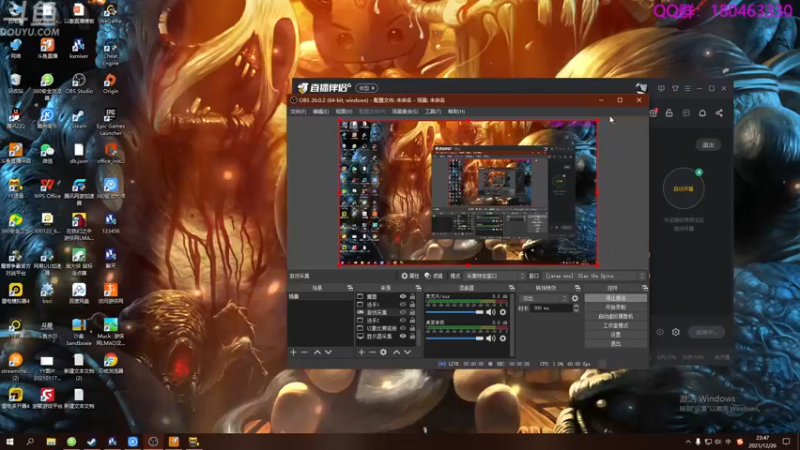Viewport: 800px width, 450px height.
Task: Open settings gear at 直播伴侣 bottom
Action: (676, 332)
